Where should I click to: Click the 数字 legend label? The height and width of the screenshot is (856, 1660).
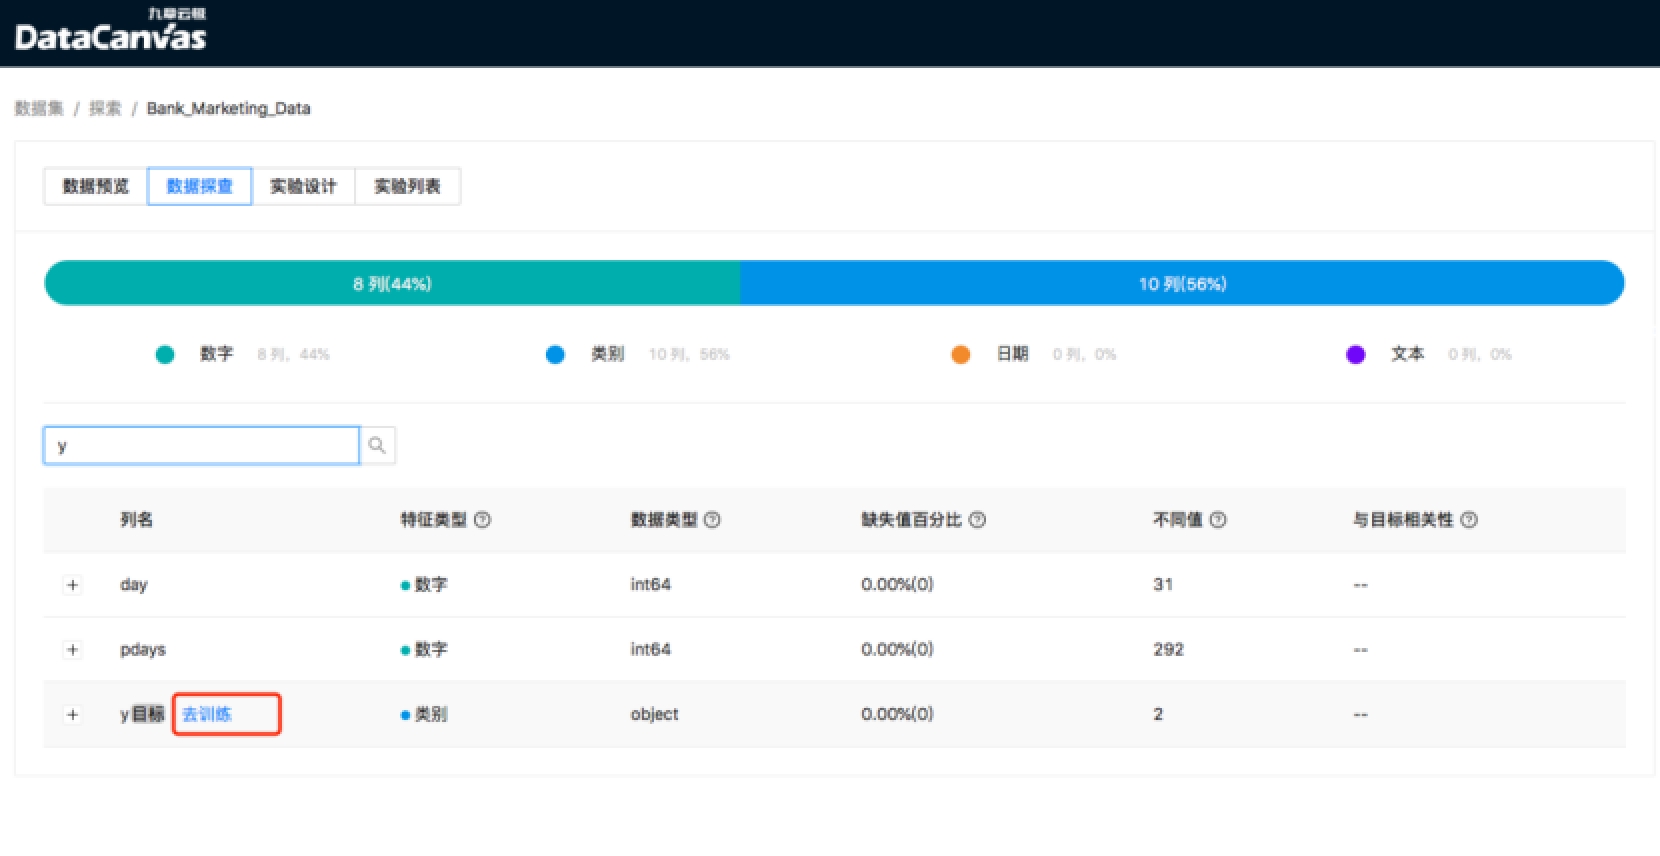pyautogui.click(x=216, y=355)
